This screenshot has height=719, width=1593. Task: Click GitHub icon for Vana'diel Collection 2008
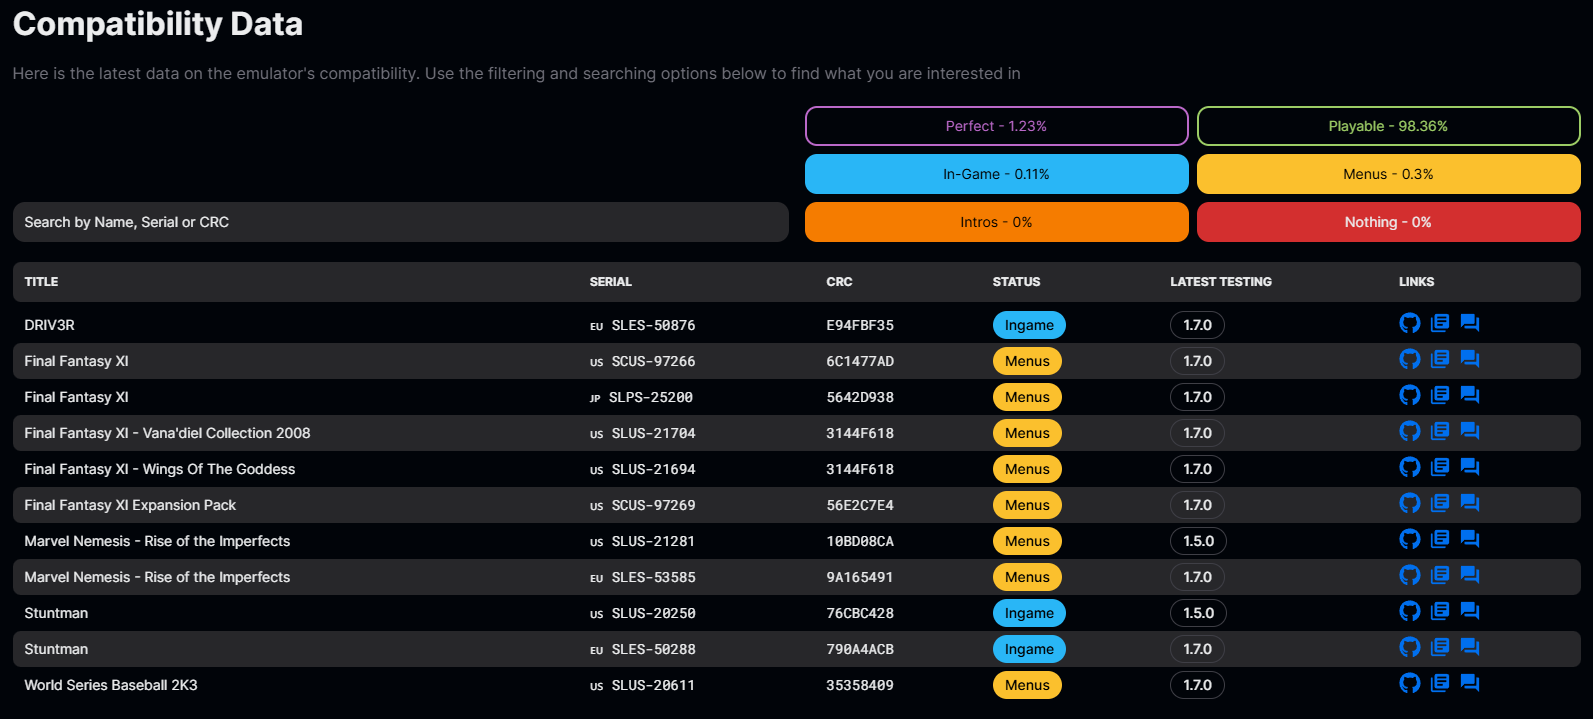point(1409,431)
